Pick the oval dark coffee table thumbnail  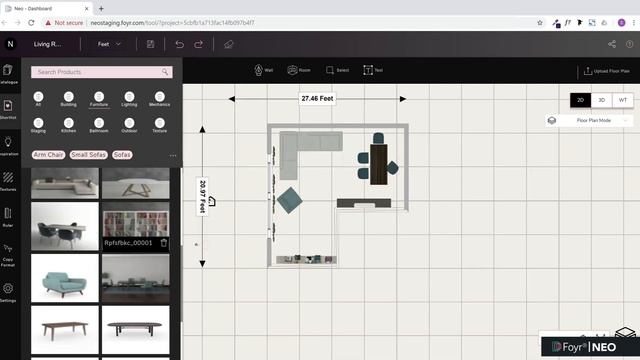136,330
